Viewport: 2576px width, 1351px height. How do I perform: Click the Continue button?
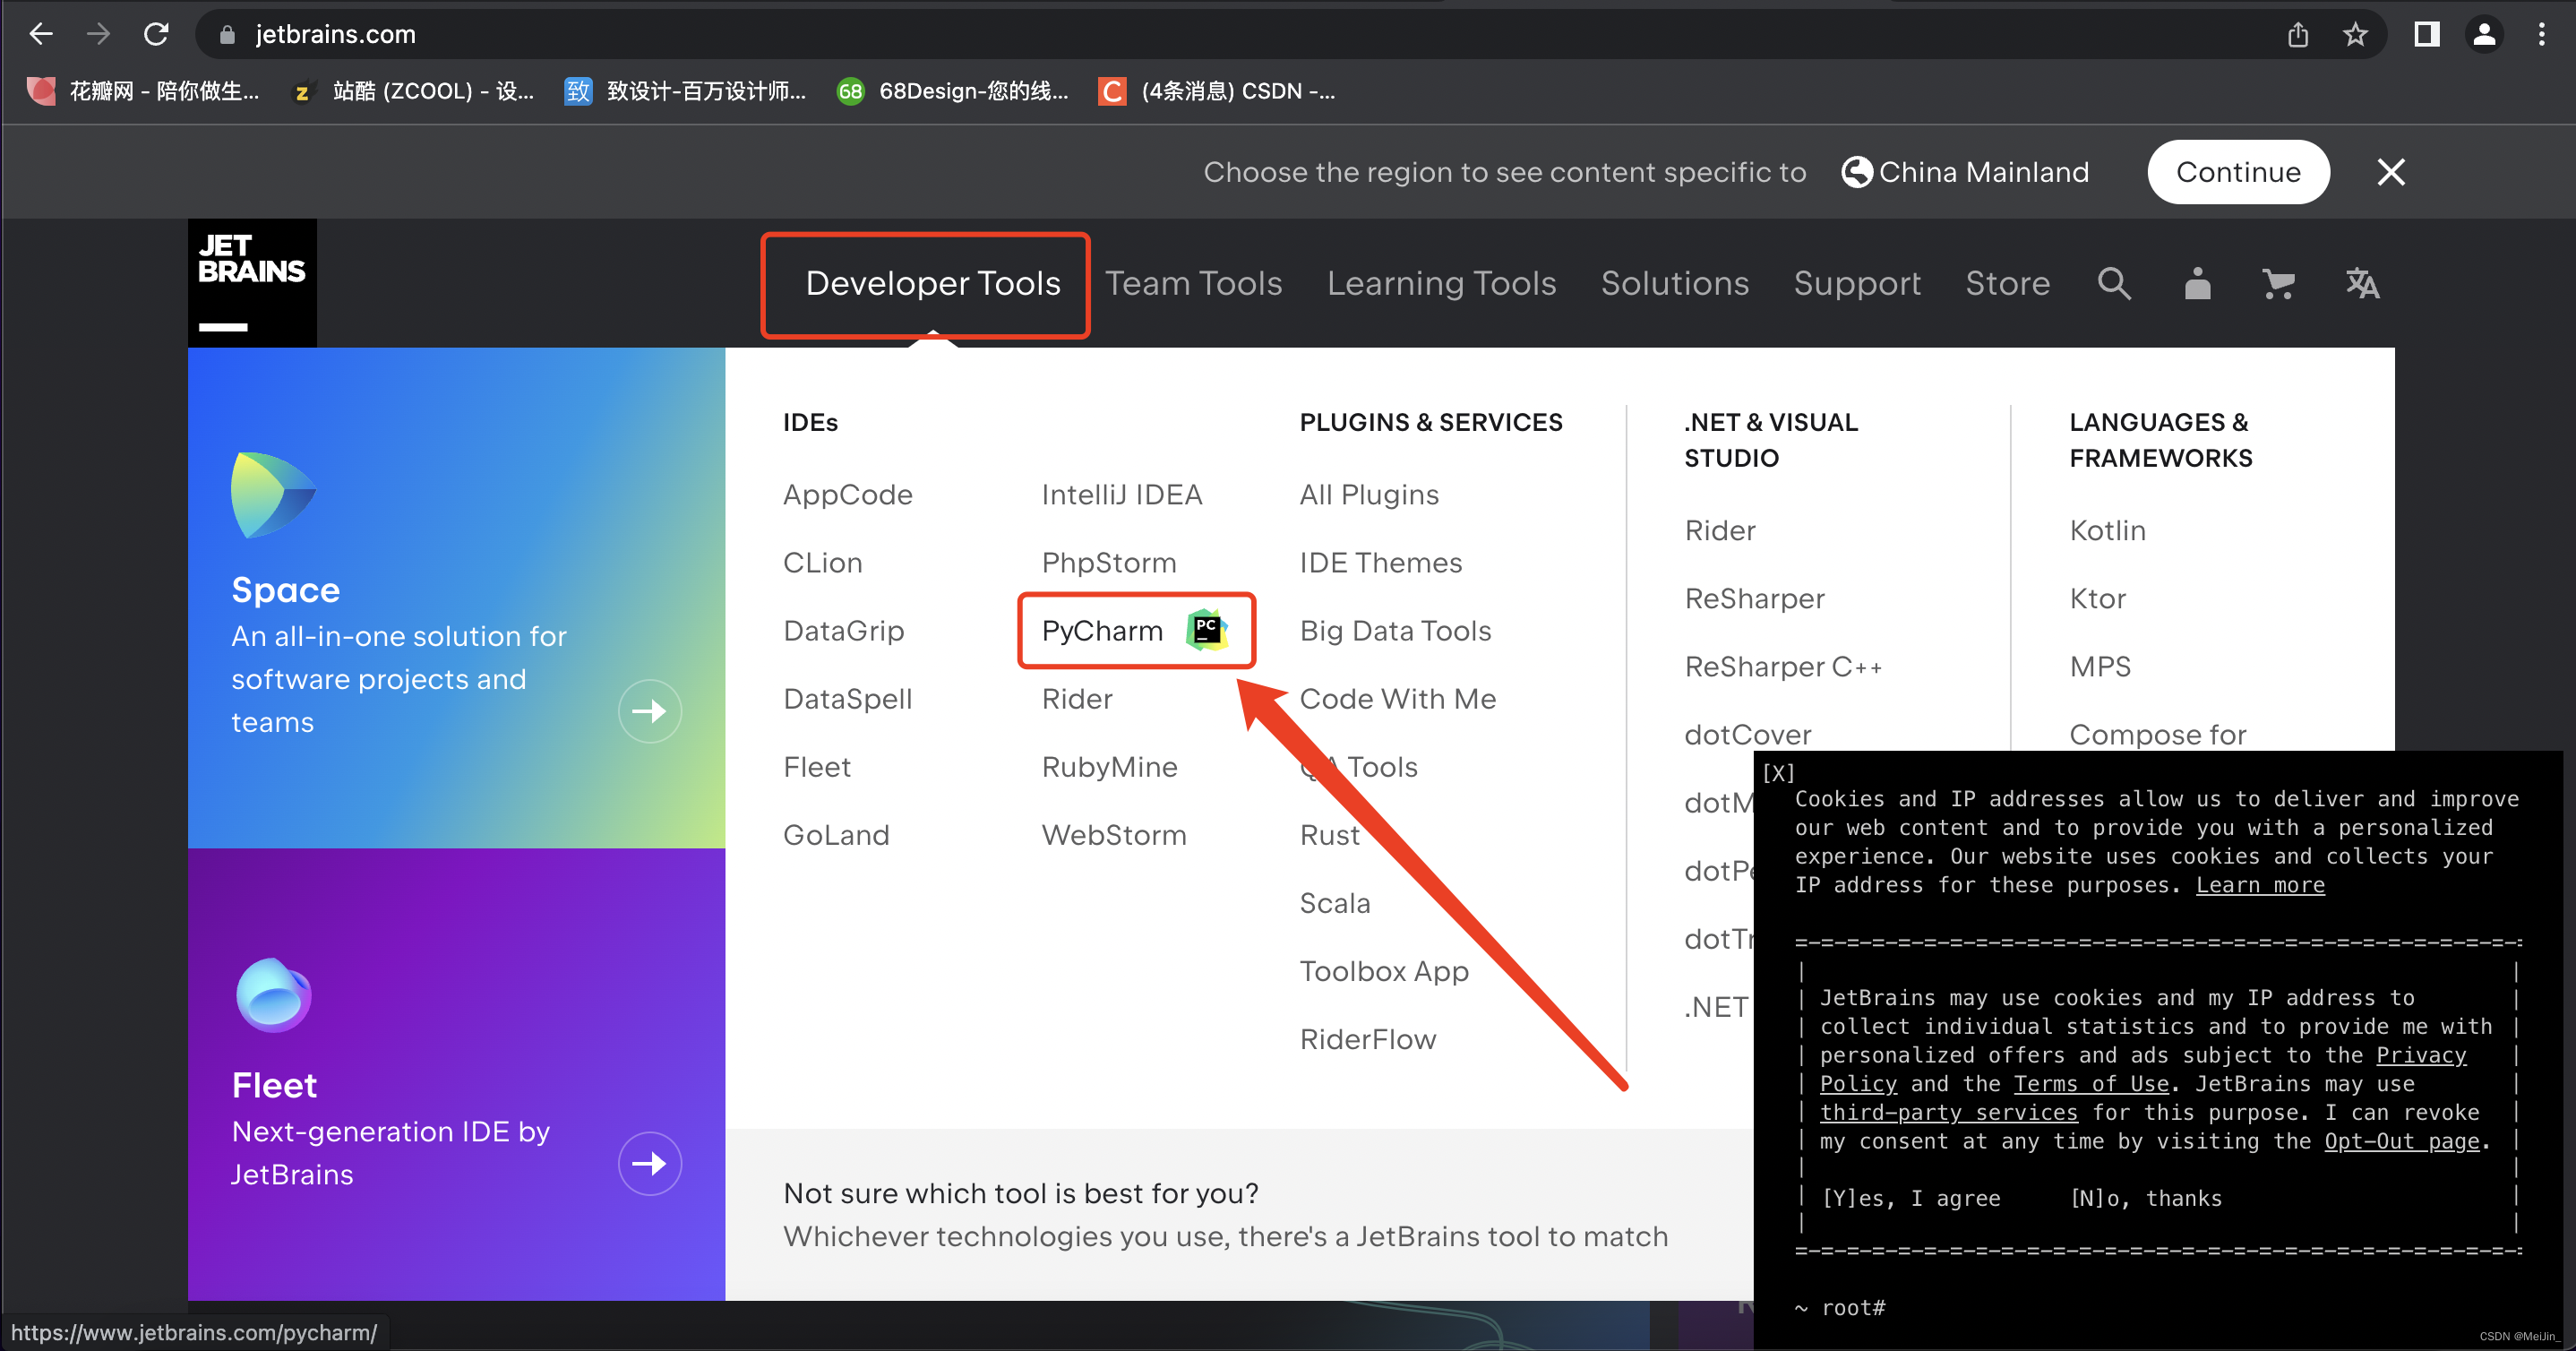[x=2238, y=172]
